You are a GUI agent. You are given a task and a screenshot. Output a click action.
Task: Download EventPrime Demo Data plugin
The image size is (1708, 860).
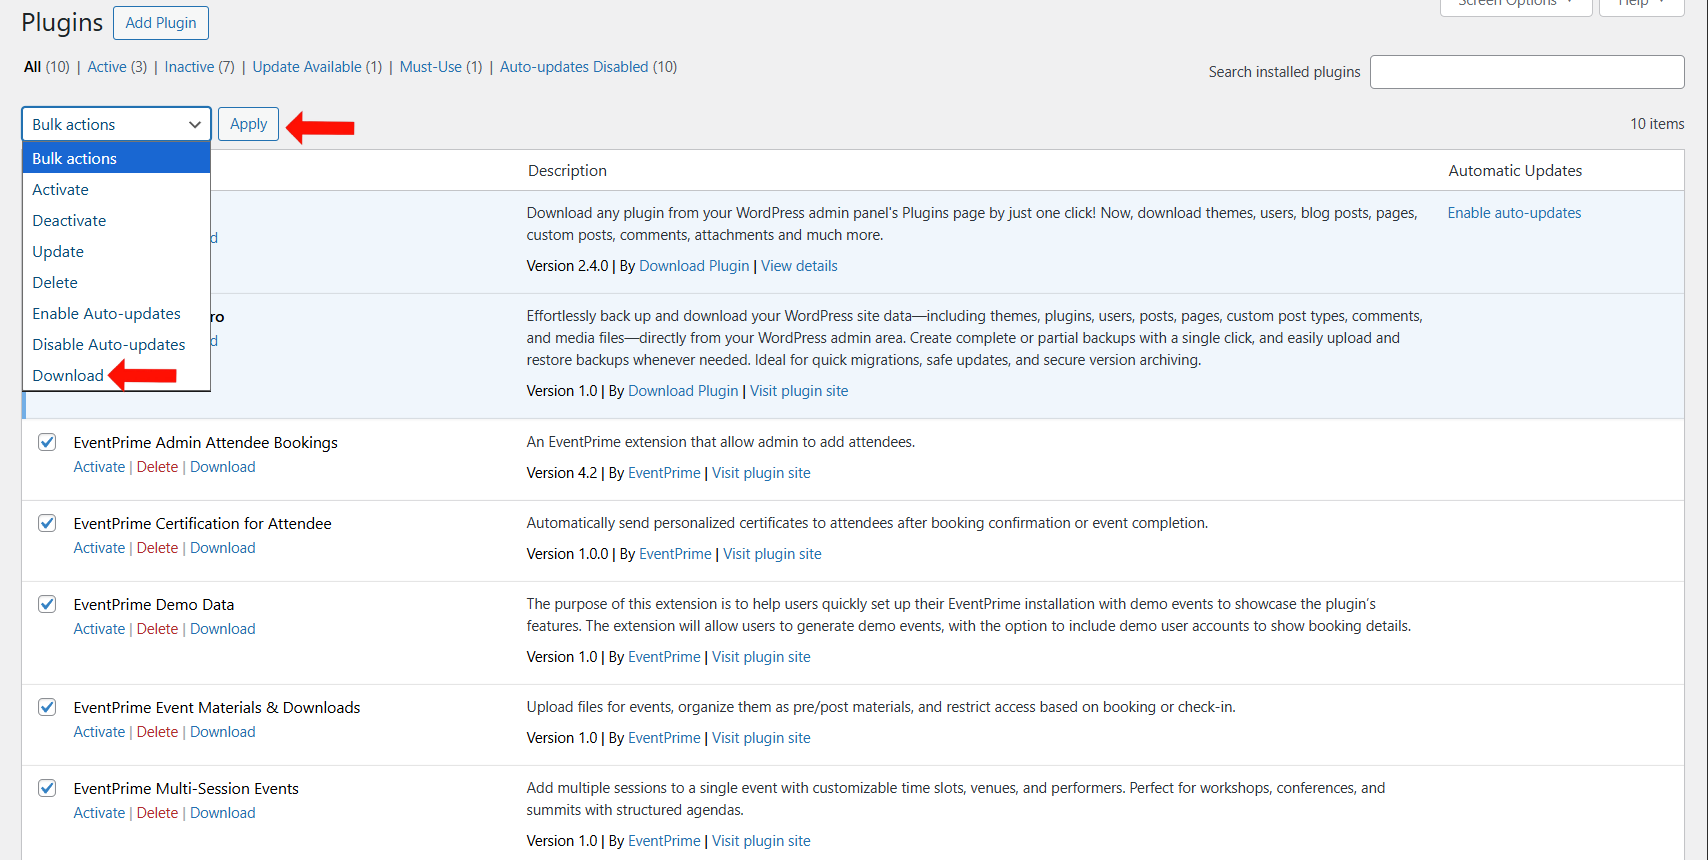222,629
